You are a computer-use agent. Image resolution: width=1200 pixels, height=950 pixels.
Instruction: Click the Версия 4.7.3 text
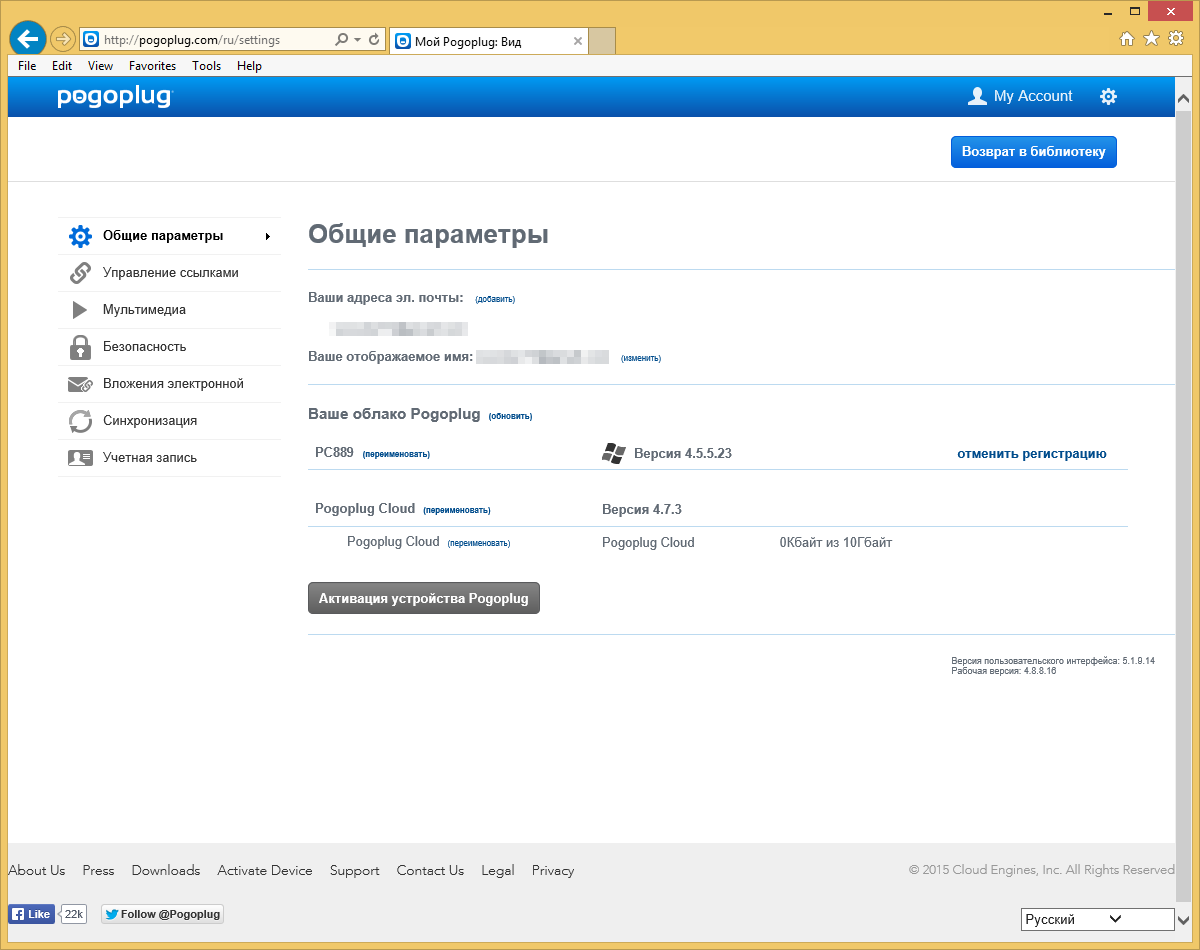(642, 509)
